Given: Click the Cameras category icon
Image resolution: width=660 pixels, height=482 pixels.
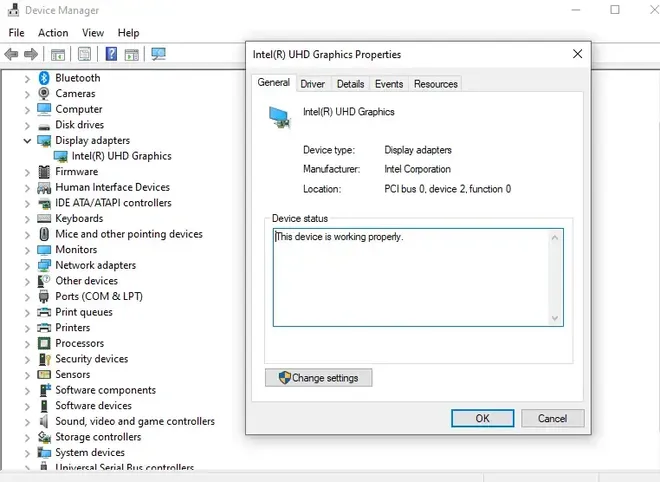Looking at the screenshot, I should pos(44,93).
